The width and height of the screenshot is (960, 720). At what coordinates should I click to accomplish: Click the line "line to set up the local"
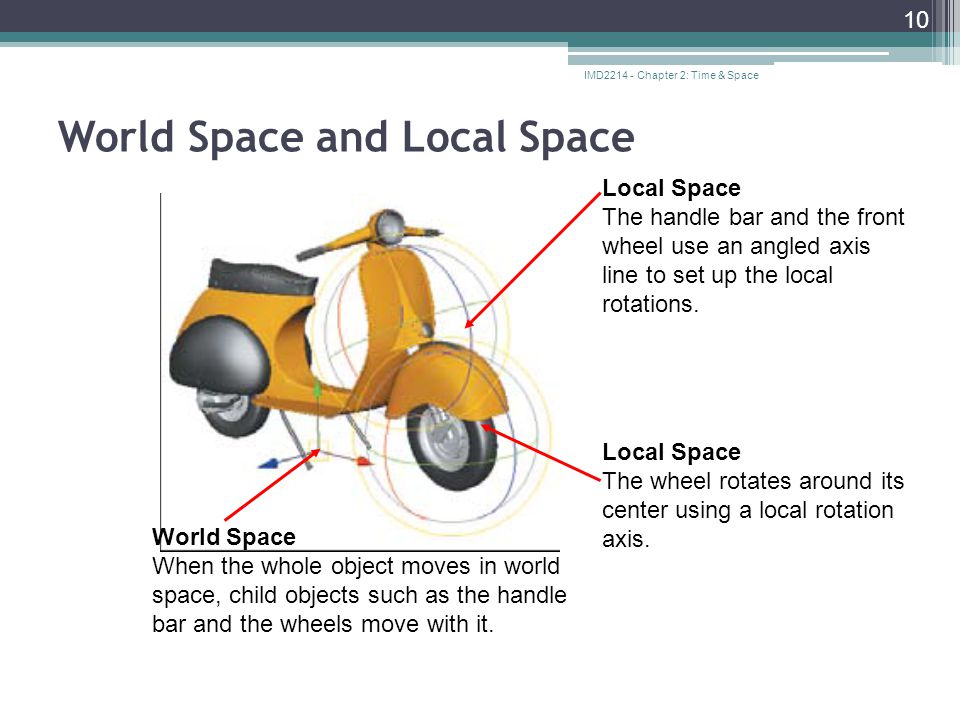[x=718, y=276]
